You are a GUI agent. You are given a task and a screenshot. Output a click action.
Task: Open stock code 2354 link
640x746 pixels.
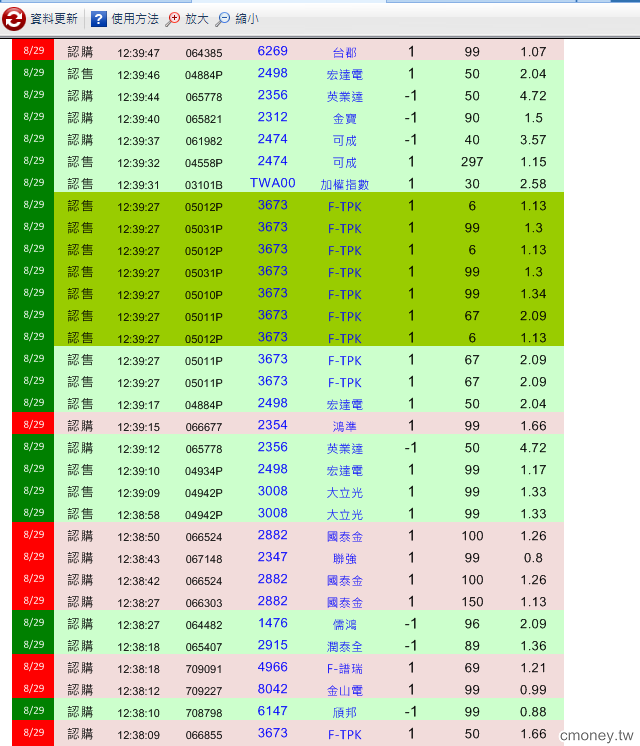(x=273, y=424)
